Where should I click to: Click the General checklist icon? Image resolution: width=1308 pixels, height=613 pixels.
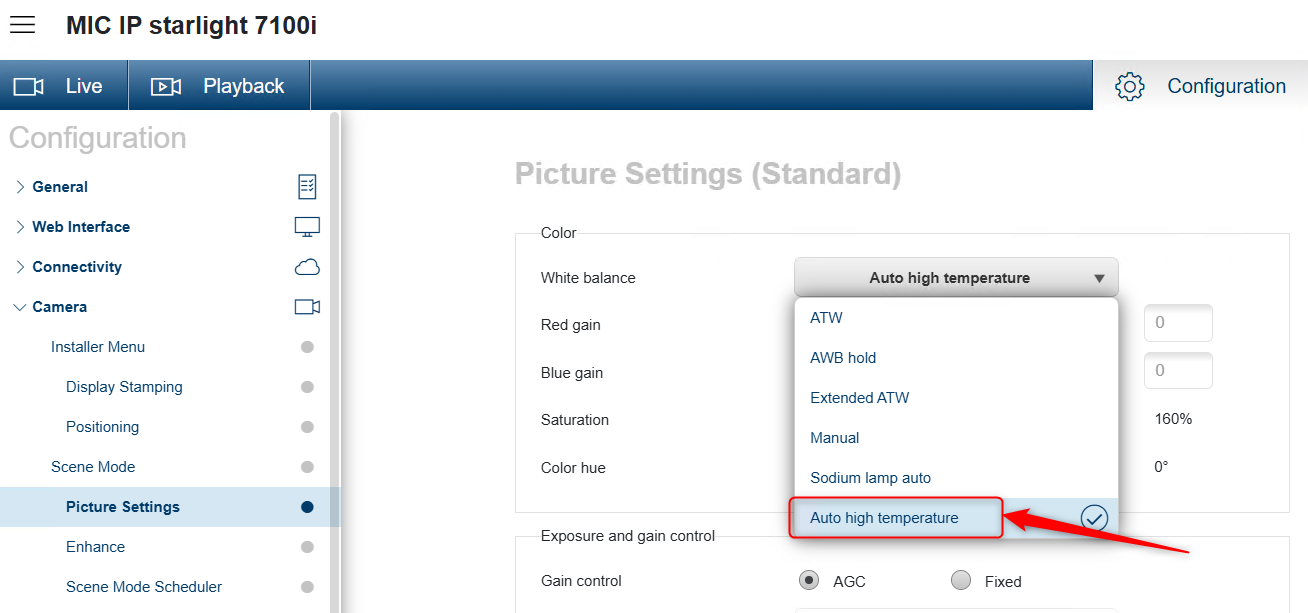307,187
